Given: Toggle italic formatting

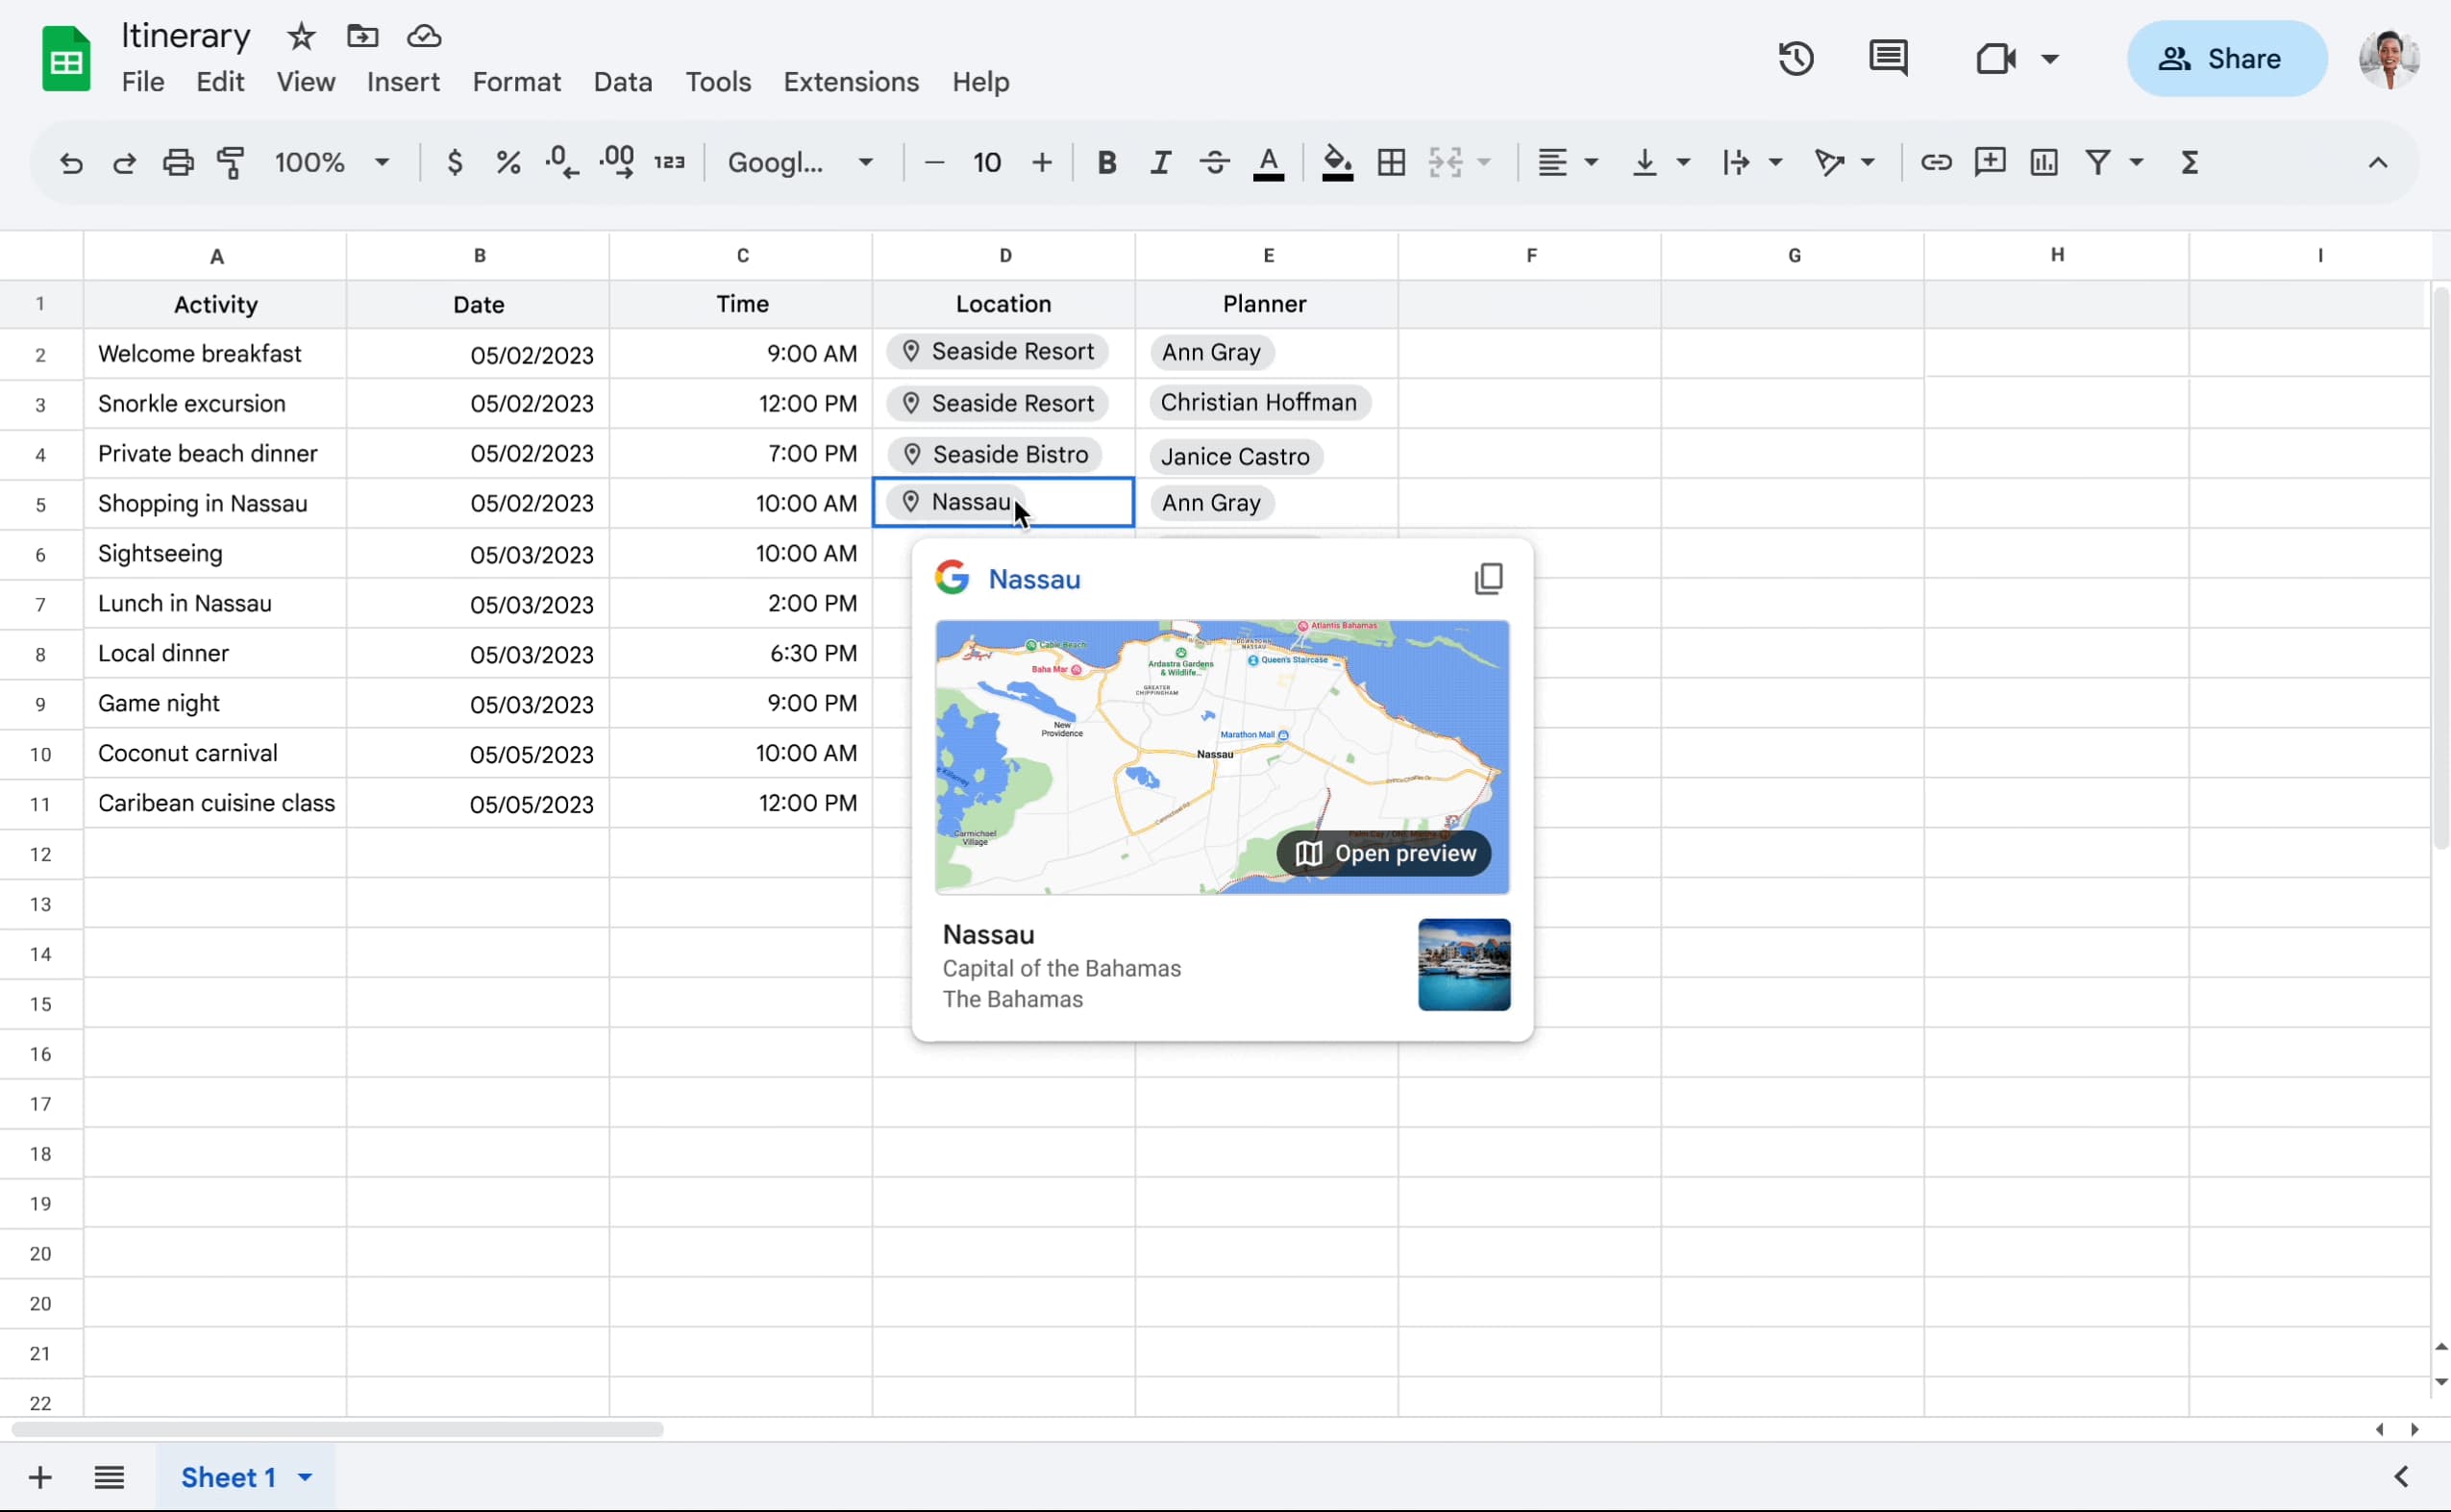Looking at the screenshot, I should [x=1160, y=162].
